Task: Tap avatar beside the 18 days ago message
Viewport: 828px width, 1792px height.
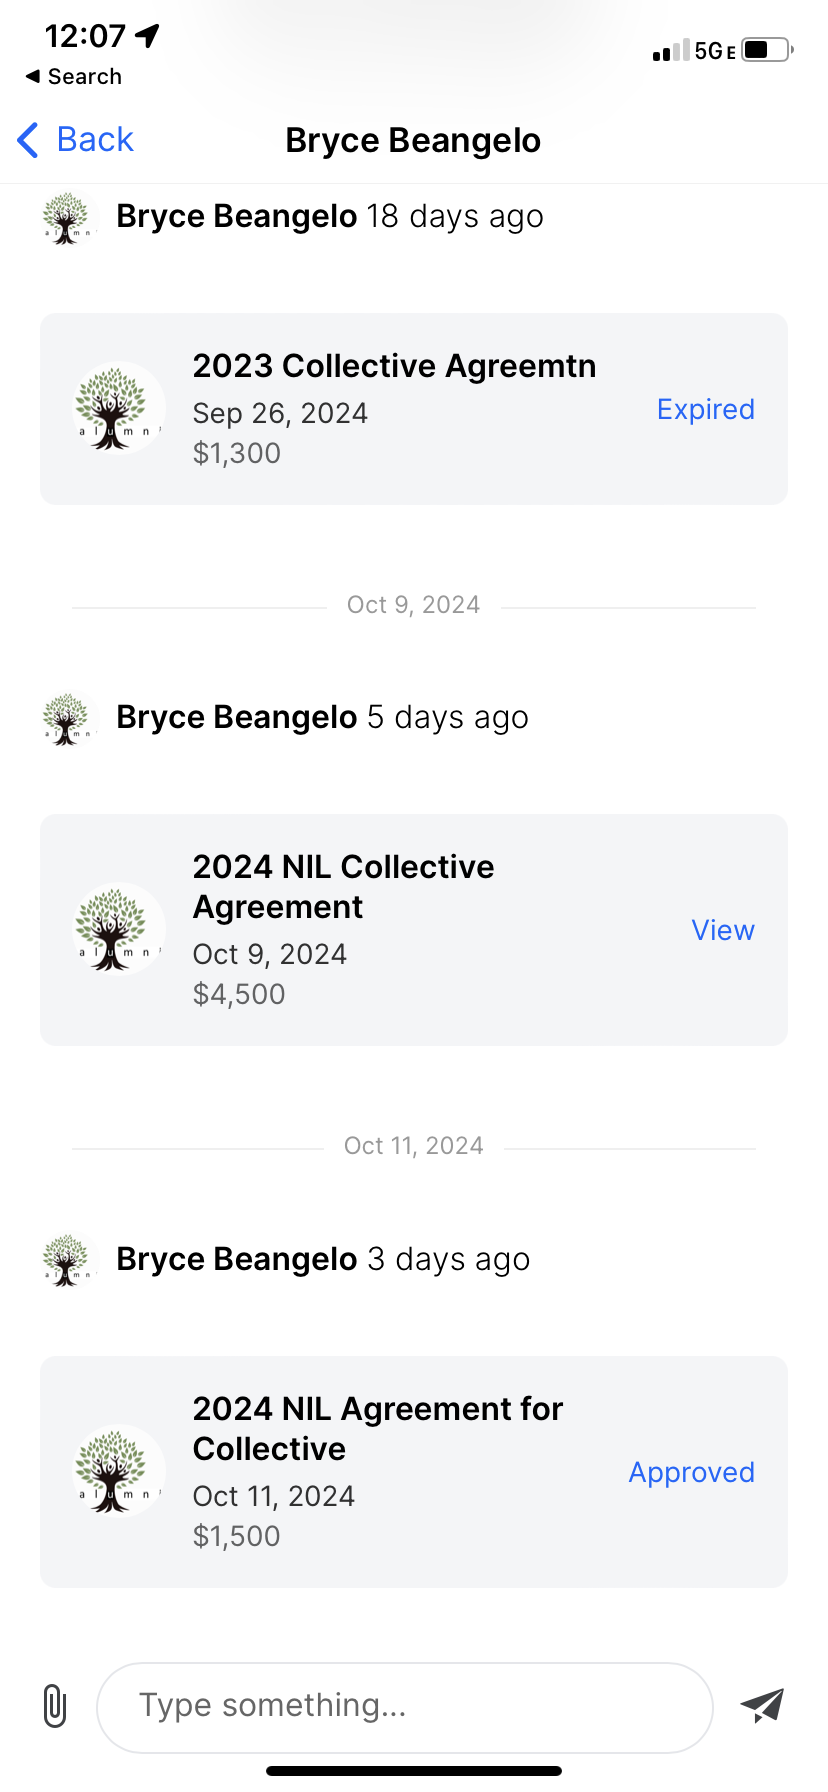Action: coord(66,217)
